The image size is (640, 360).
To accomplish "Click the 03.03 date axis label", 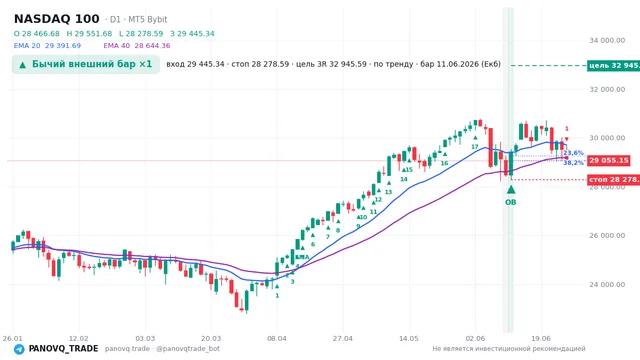I will (145, 338).
